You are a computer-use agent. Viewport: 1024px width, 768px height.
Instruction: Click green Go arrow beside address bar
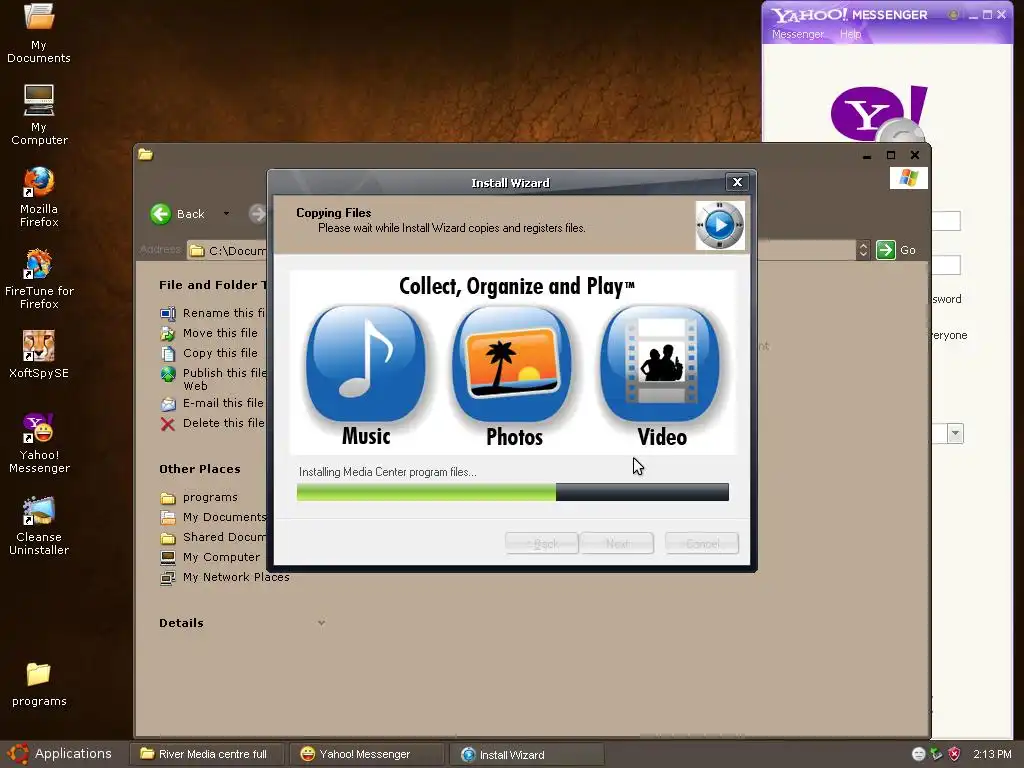886,249
